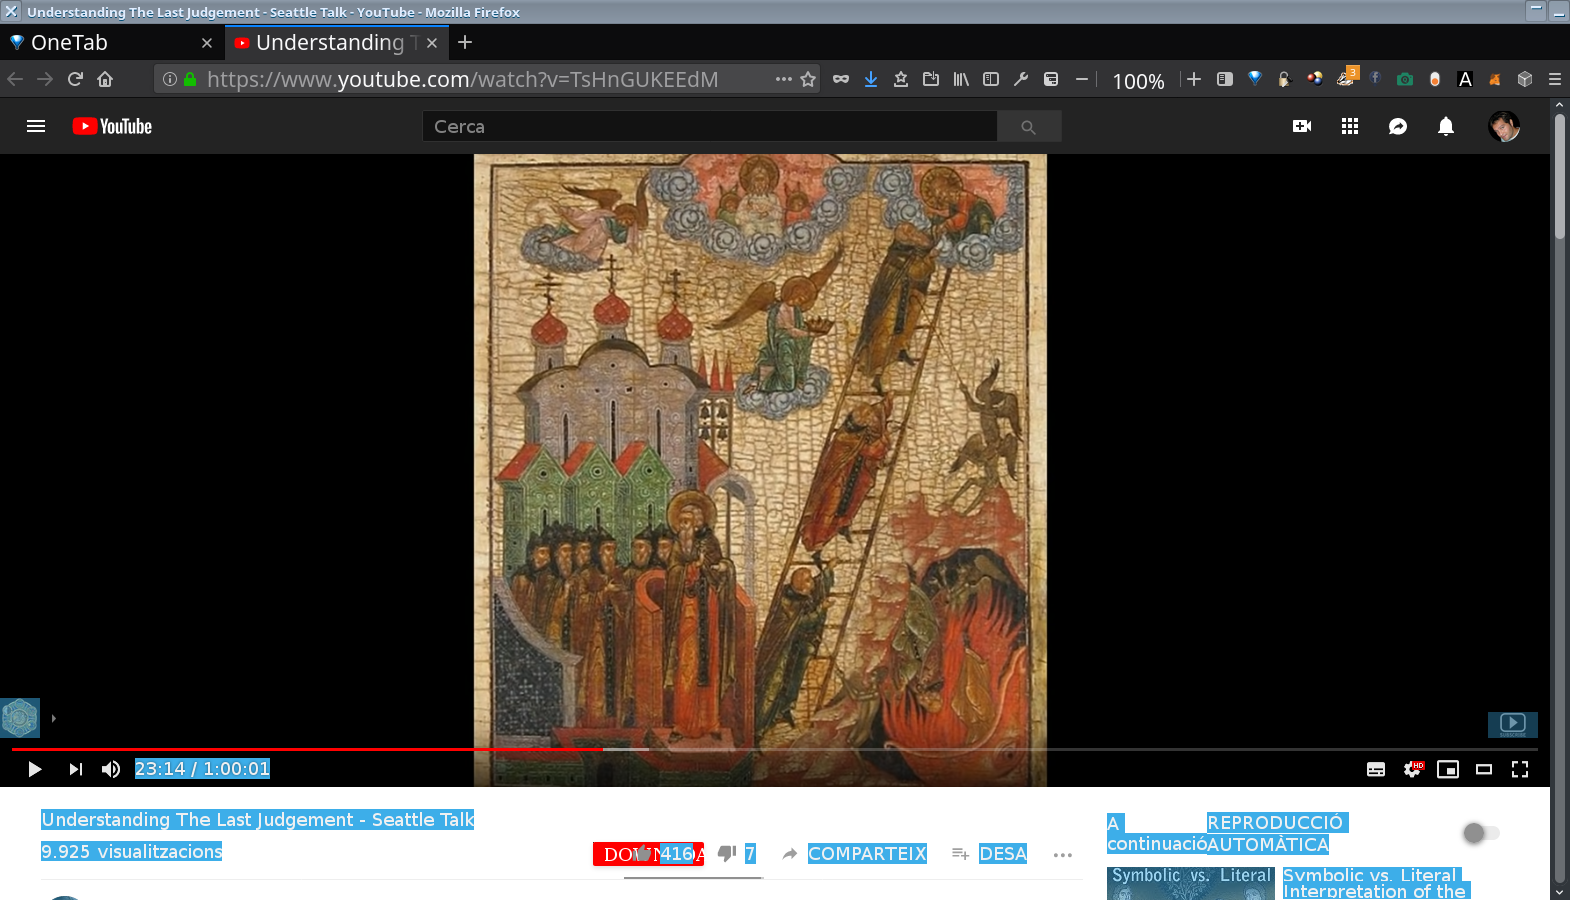1570x900 pixels.
Task: Open the letter A extension icon
Action: click(x=1465, y=79)
